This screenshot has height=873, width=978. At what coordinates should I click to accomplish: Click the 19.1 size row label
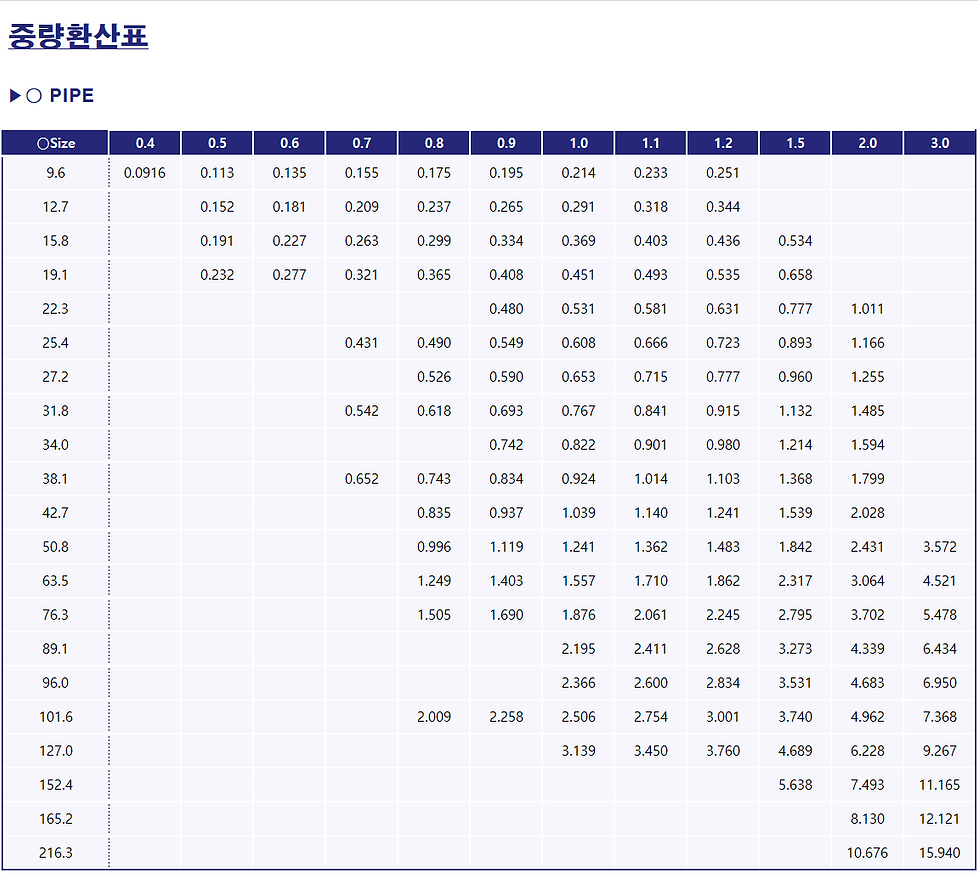(56, 275)
